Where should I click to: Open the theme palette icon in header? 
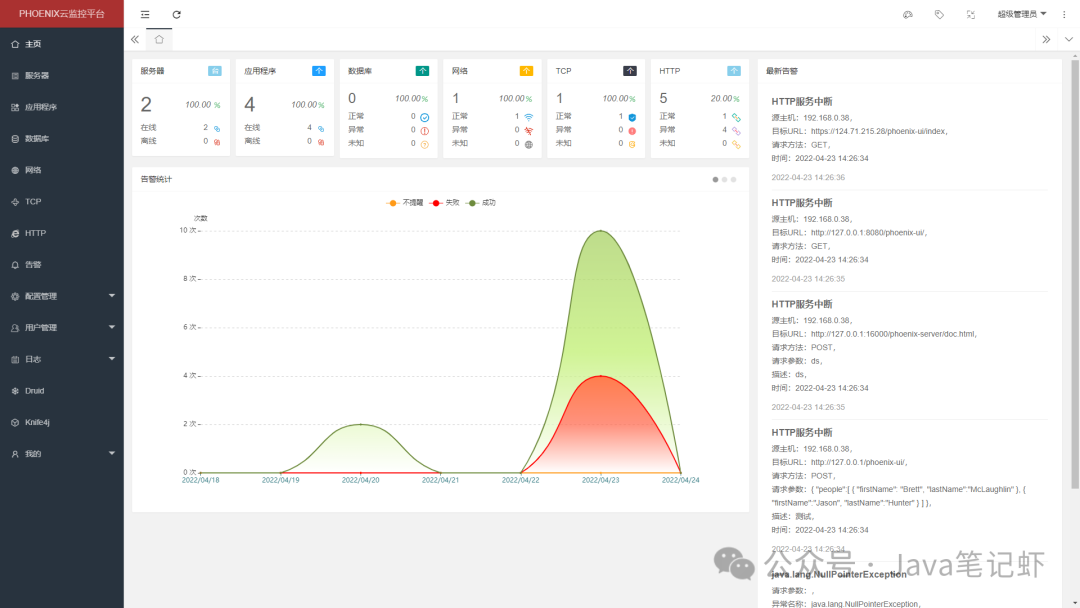908,14
